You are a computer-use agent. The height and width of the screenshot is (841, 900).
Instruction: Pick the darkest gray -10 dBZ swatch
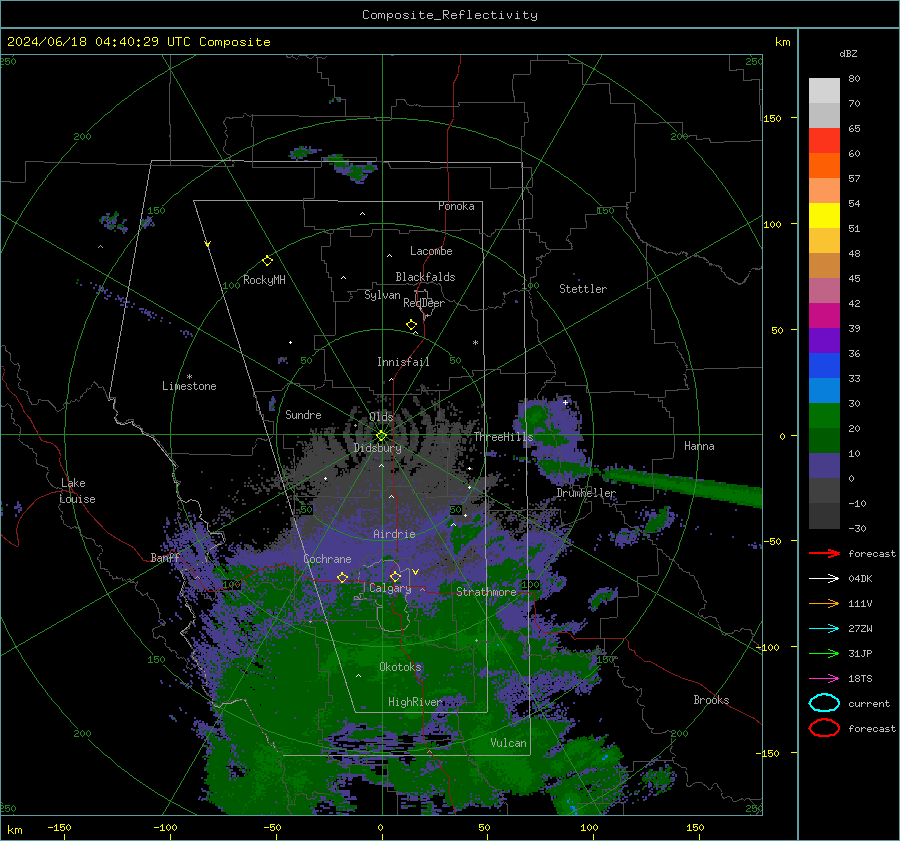[824, 516]
